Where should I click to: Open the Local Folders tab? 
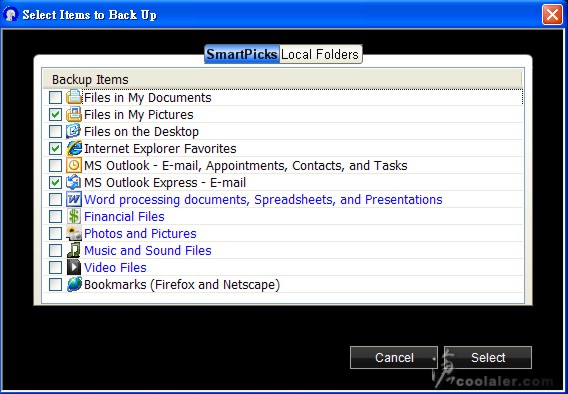pos(320,54)
